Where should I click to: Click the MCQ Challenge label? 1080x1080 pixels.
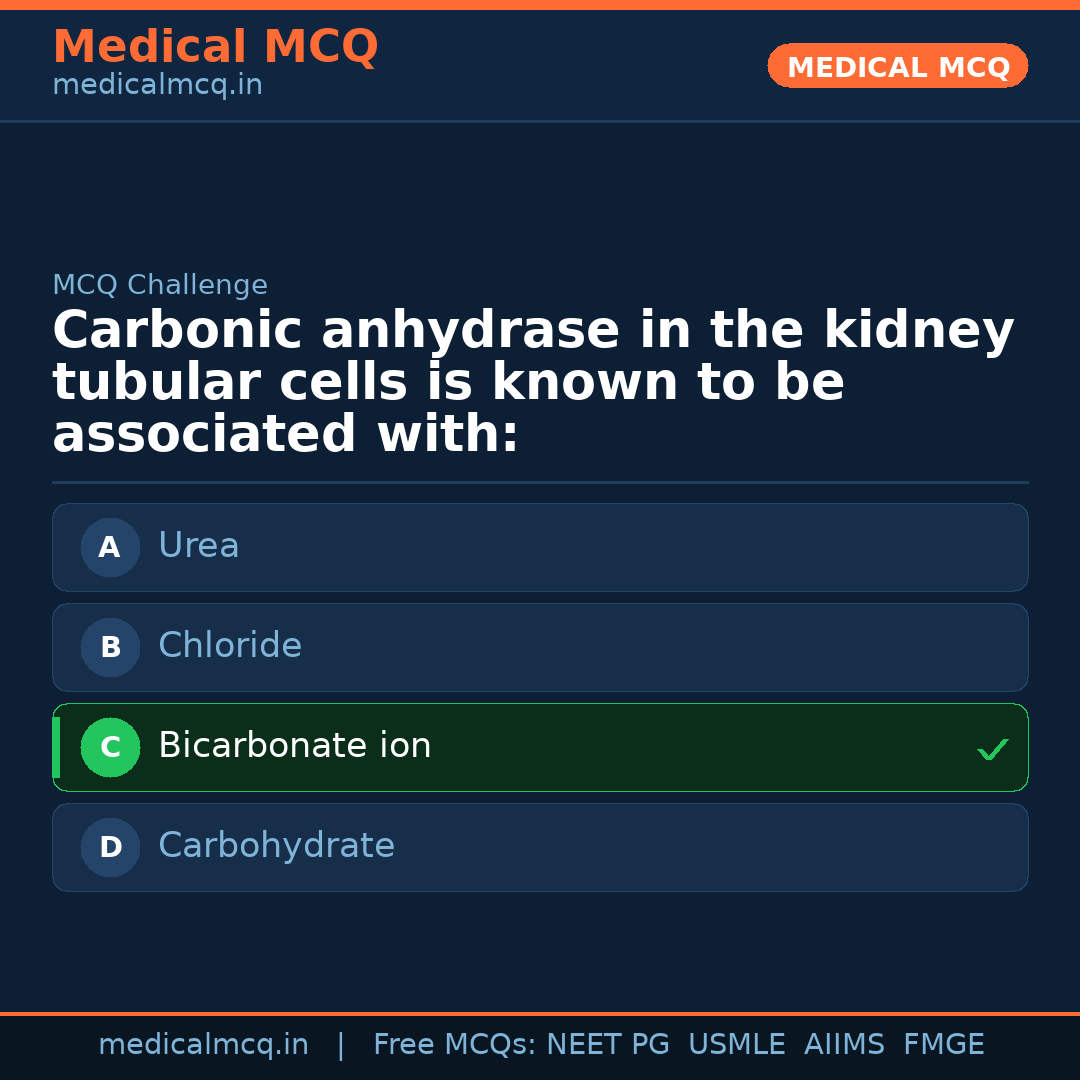[x=160, y=285]
